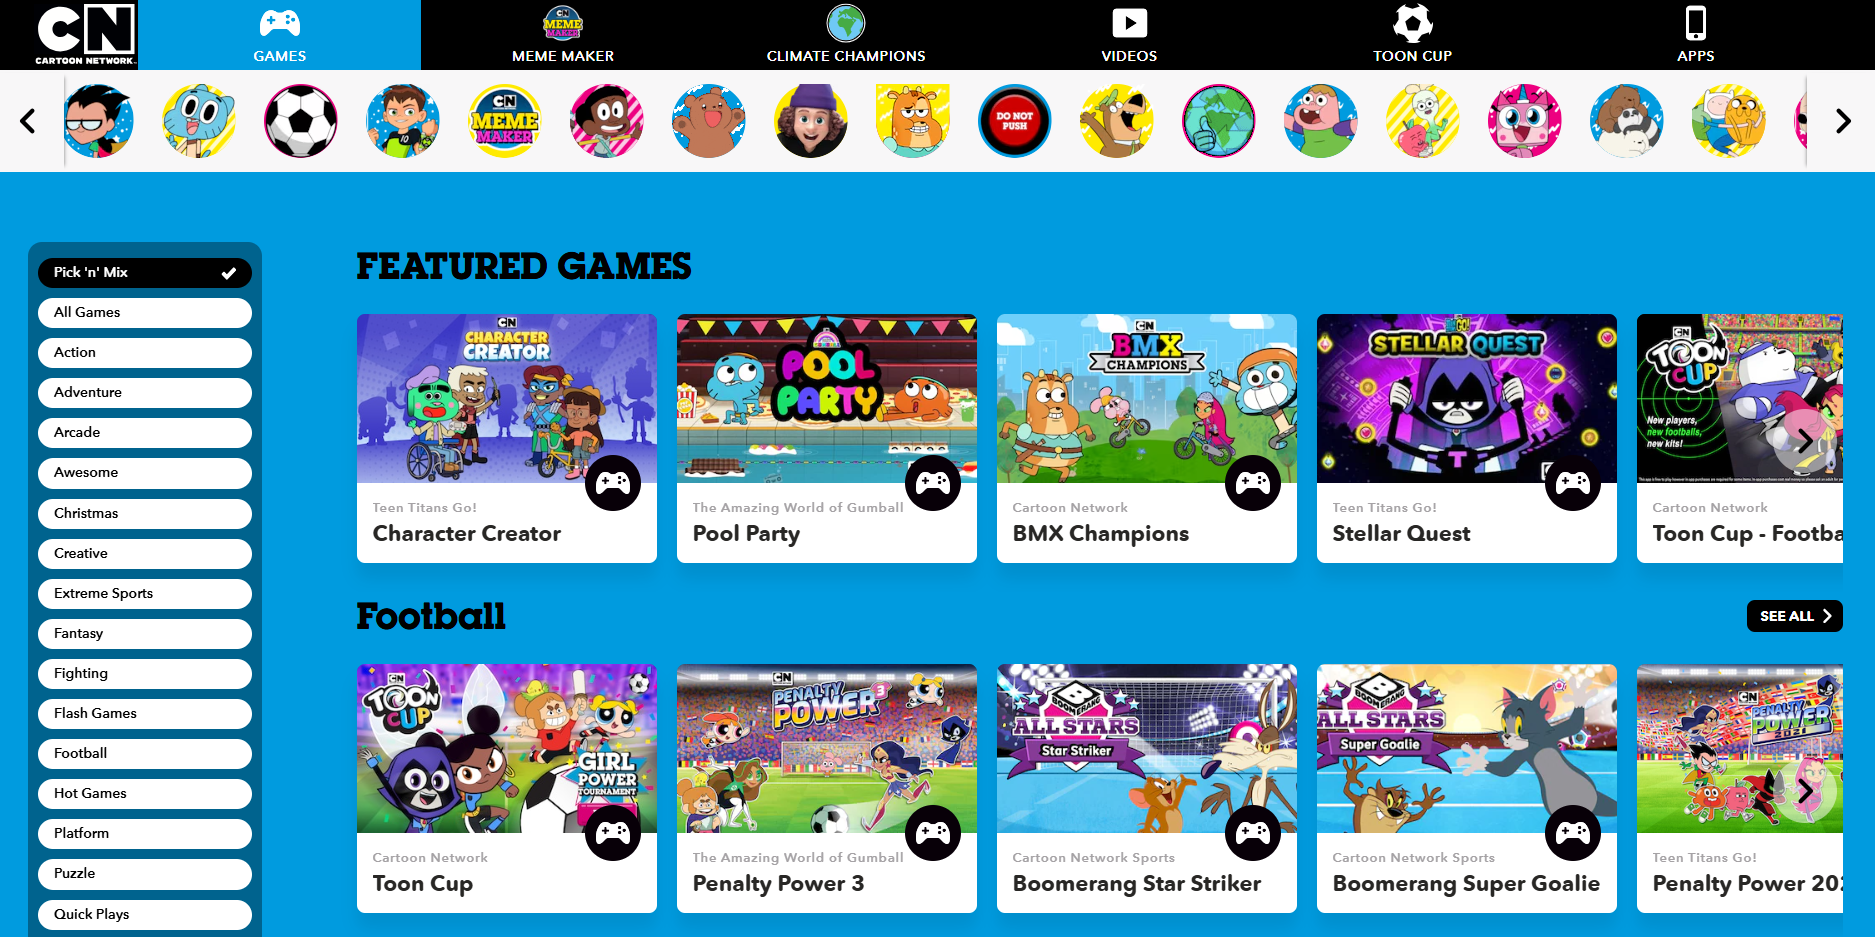
Task: Open the Stellar Quest game title
Action: (1401, 534)
